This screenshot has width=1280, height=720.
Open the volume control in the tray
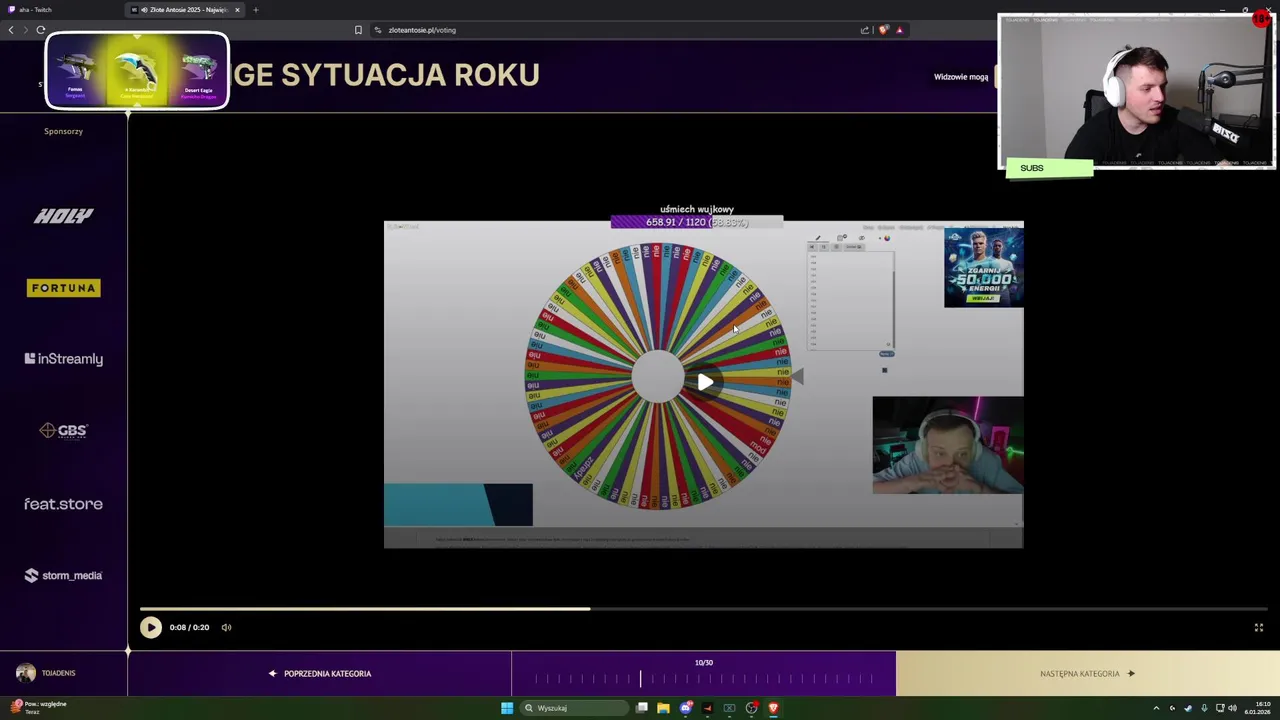point(1232,708)
